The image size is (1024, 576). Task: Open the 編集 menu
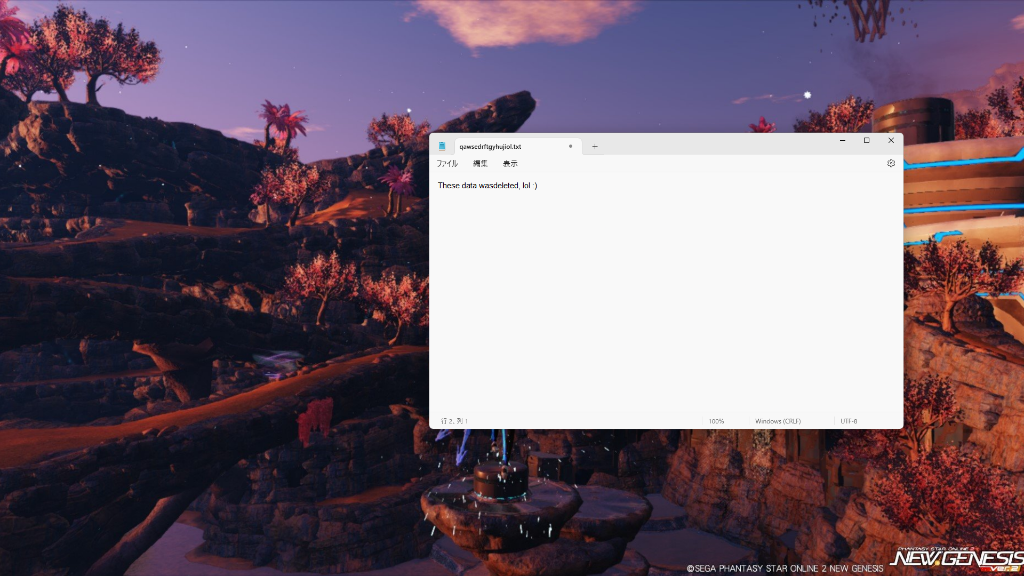480,163
